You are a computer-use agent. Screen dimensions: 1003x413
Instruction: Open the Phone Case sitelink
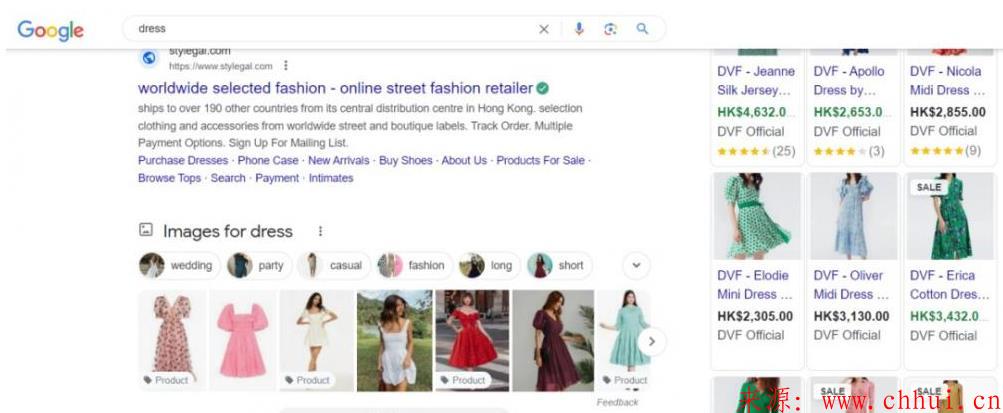(268, 160)
